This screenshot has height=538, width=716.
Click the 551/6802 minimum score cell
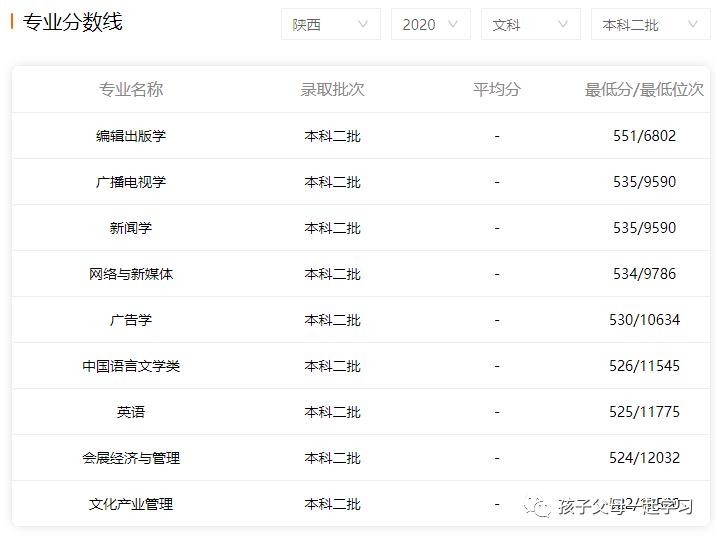click(644, 136)
